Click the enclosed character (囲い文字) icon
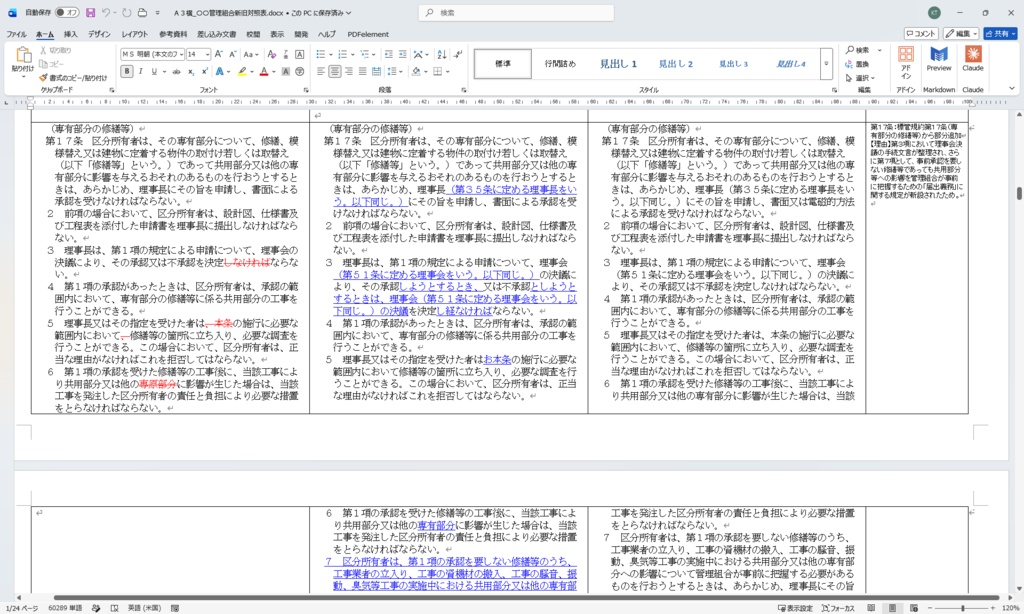The height and width of the screenshot is (614, 1024). [x=299, y=72]
